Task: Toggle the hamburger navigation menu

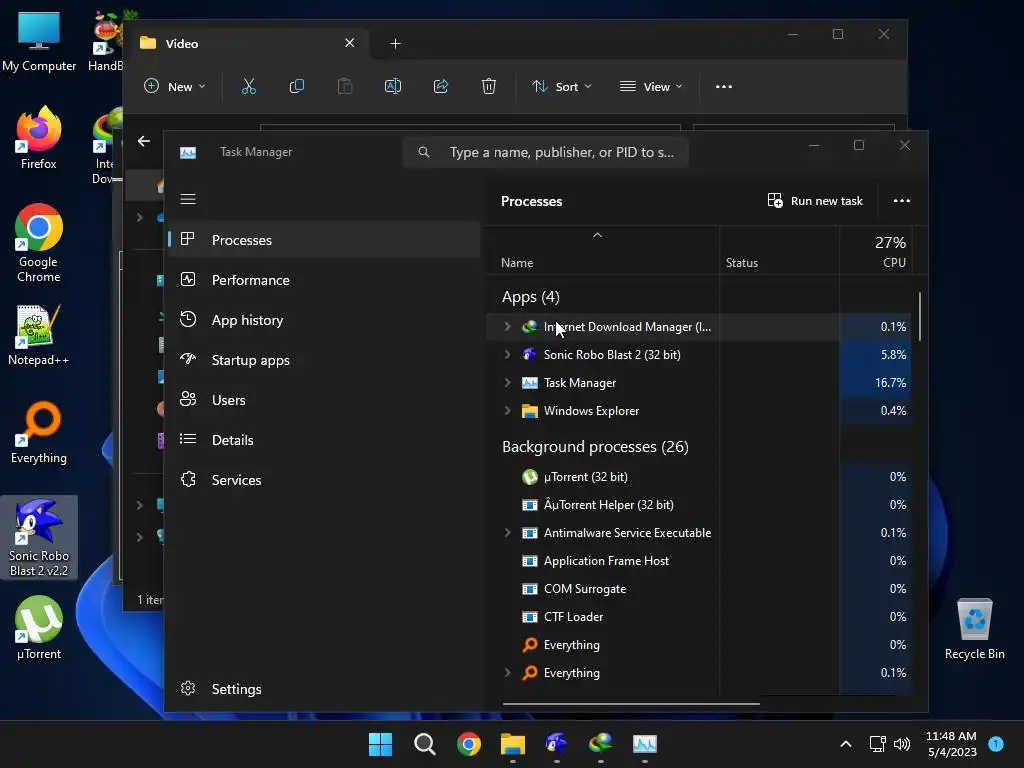Action: (x=188, y=199)
